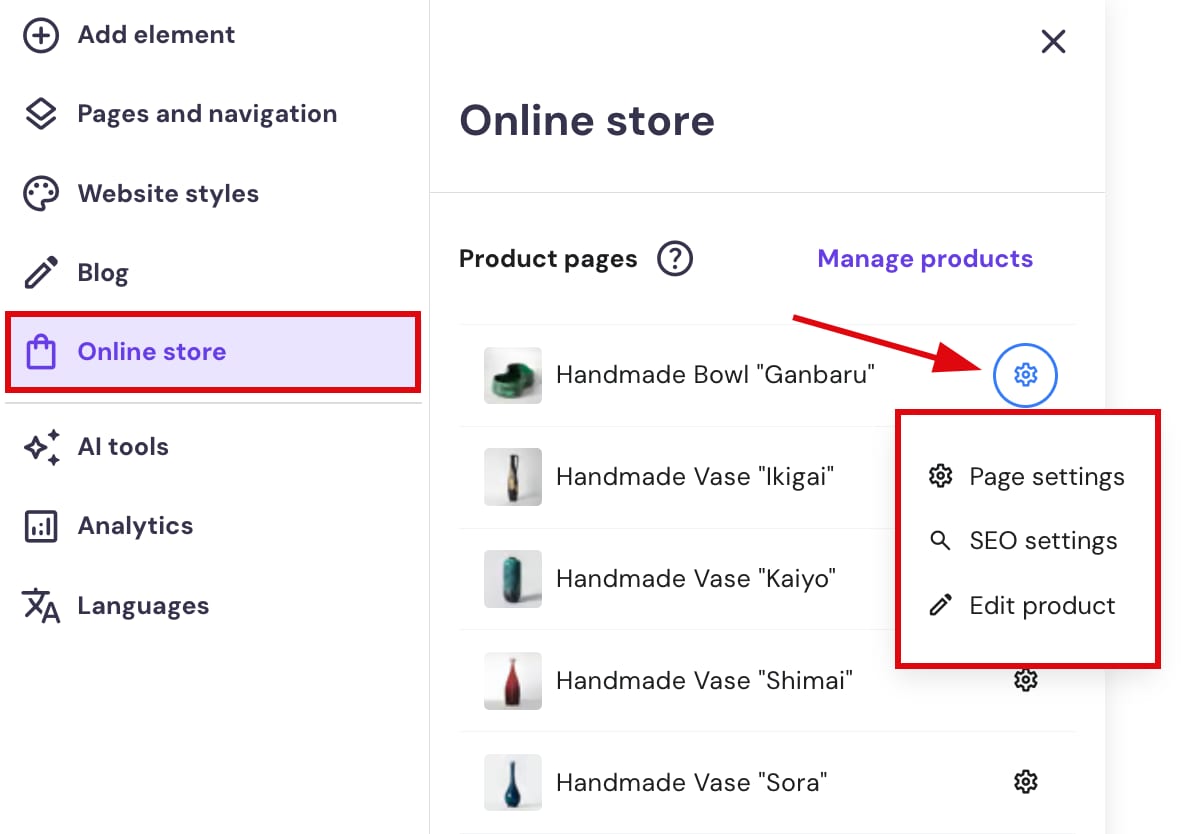
Task: Select Edit product menu option
Action: pyautogui.click(x=1042, y=606)
